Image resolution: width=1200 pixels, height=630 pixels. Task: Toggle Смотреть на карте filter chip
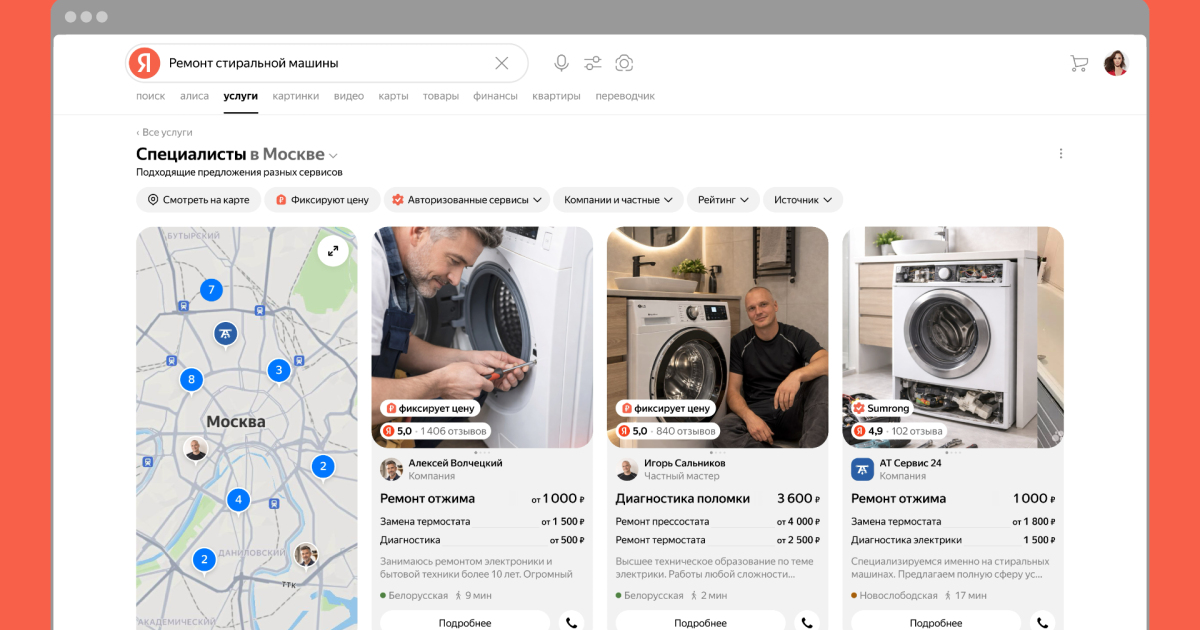click(198, 200)
